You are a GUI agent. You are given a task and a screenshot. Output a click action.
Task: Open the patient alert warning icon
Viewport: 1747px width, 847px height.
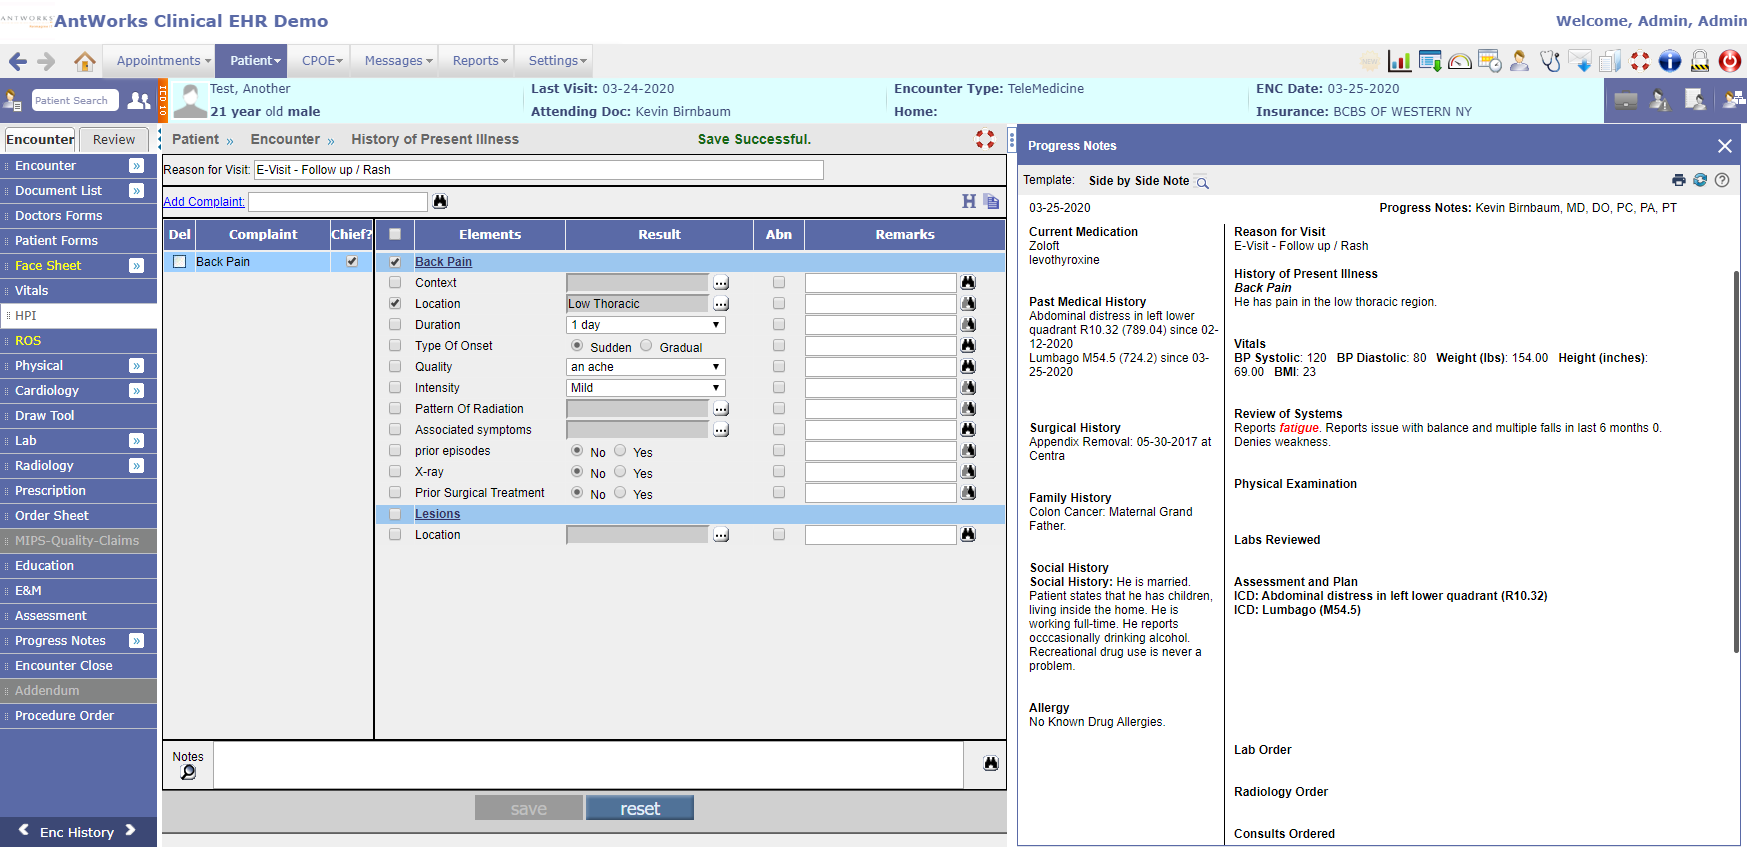tap(1660, 100)
